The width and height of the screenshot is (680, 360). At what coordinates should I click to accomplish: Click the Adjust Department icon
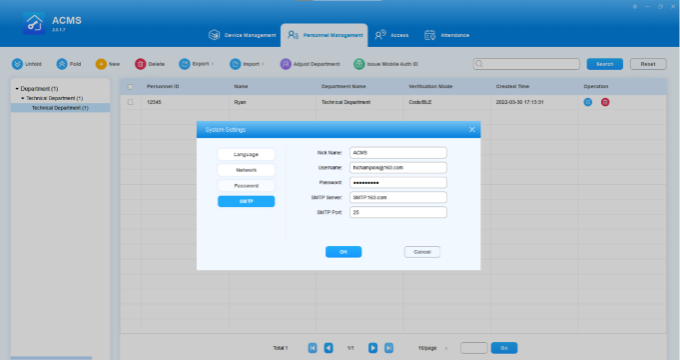(285, 64)
